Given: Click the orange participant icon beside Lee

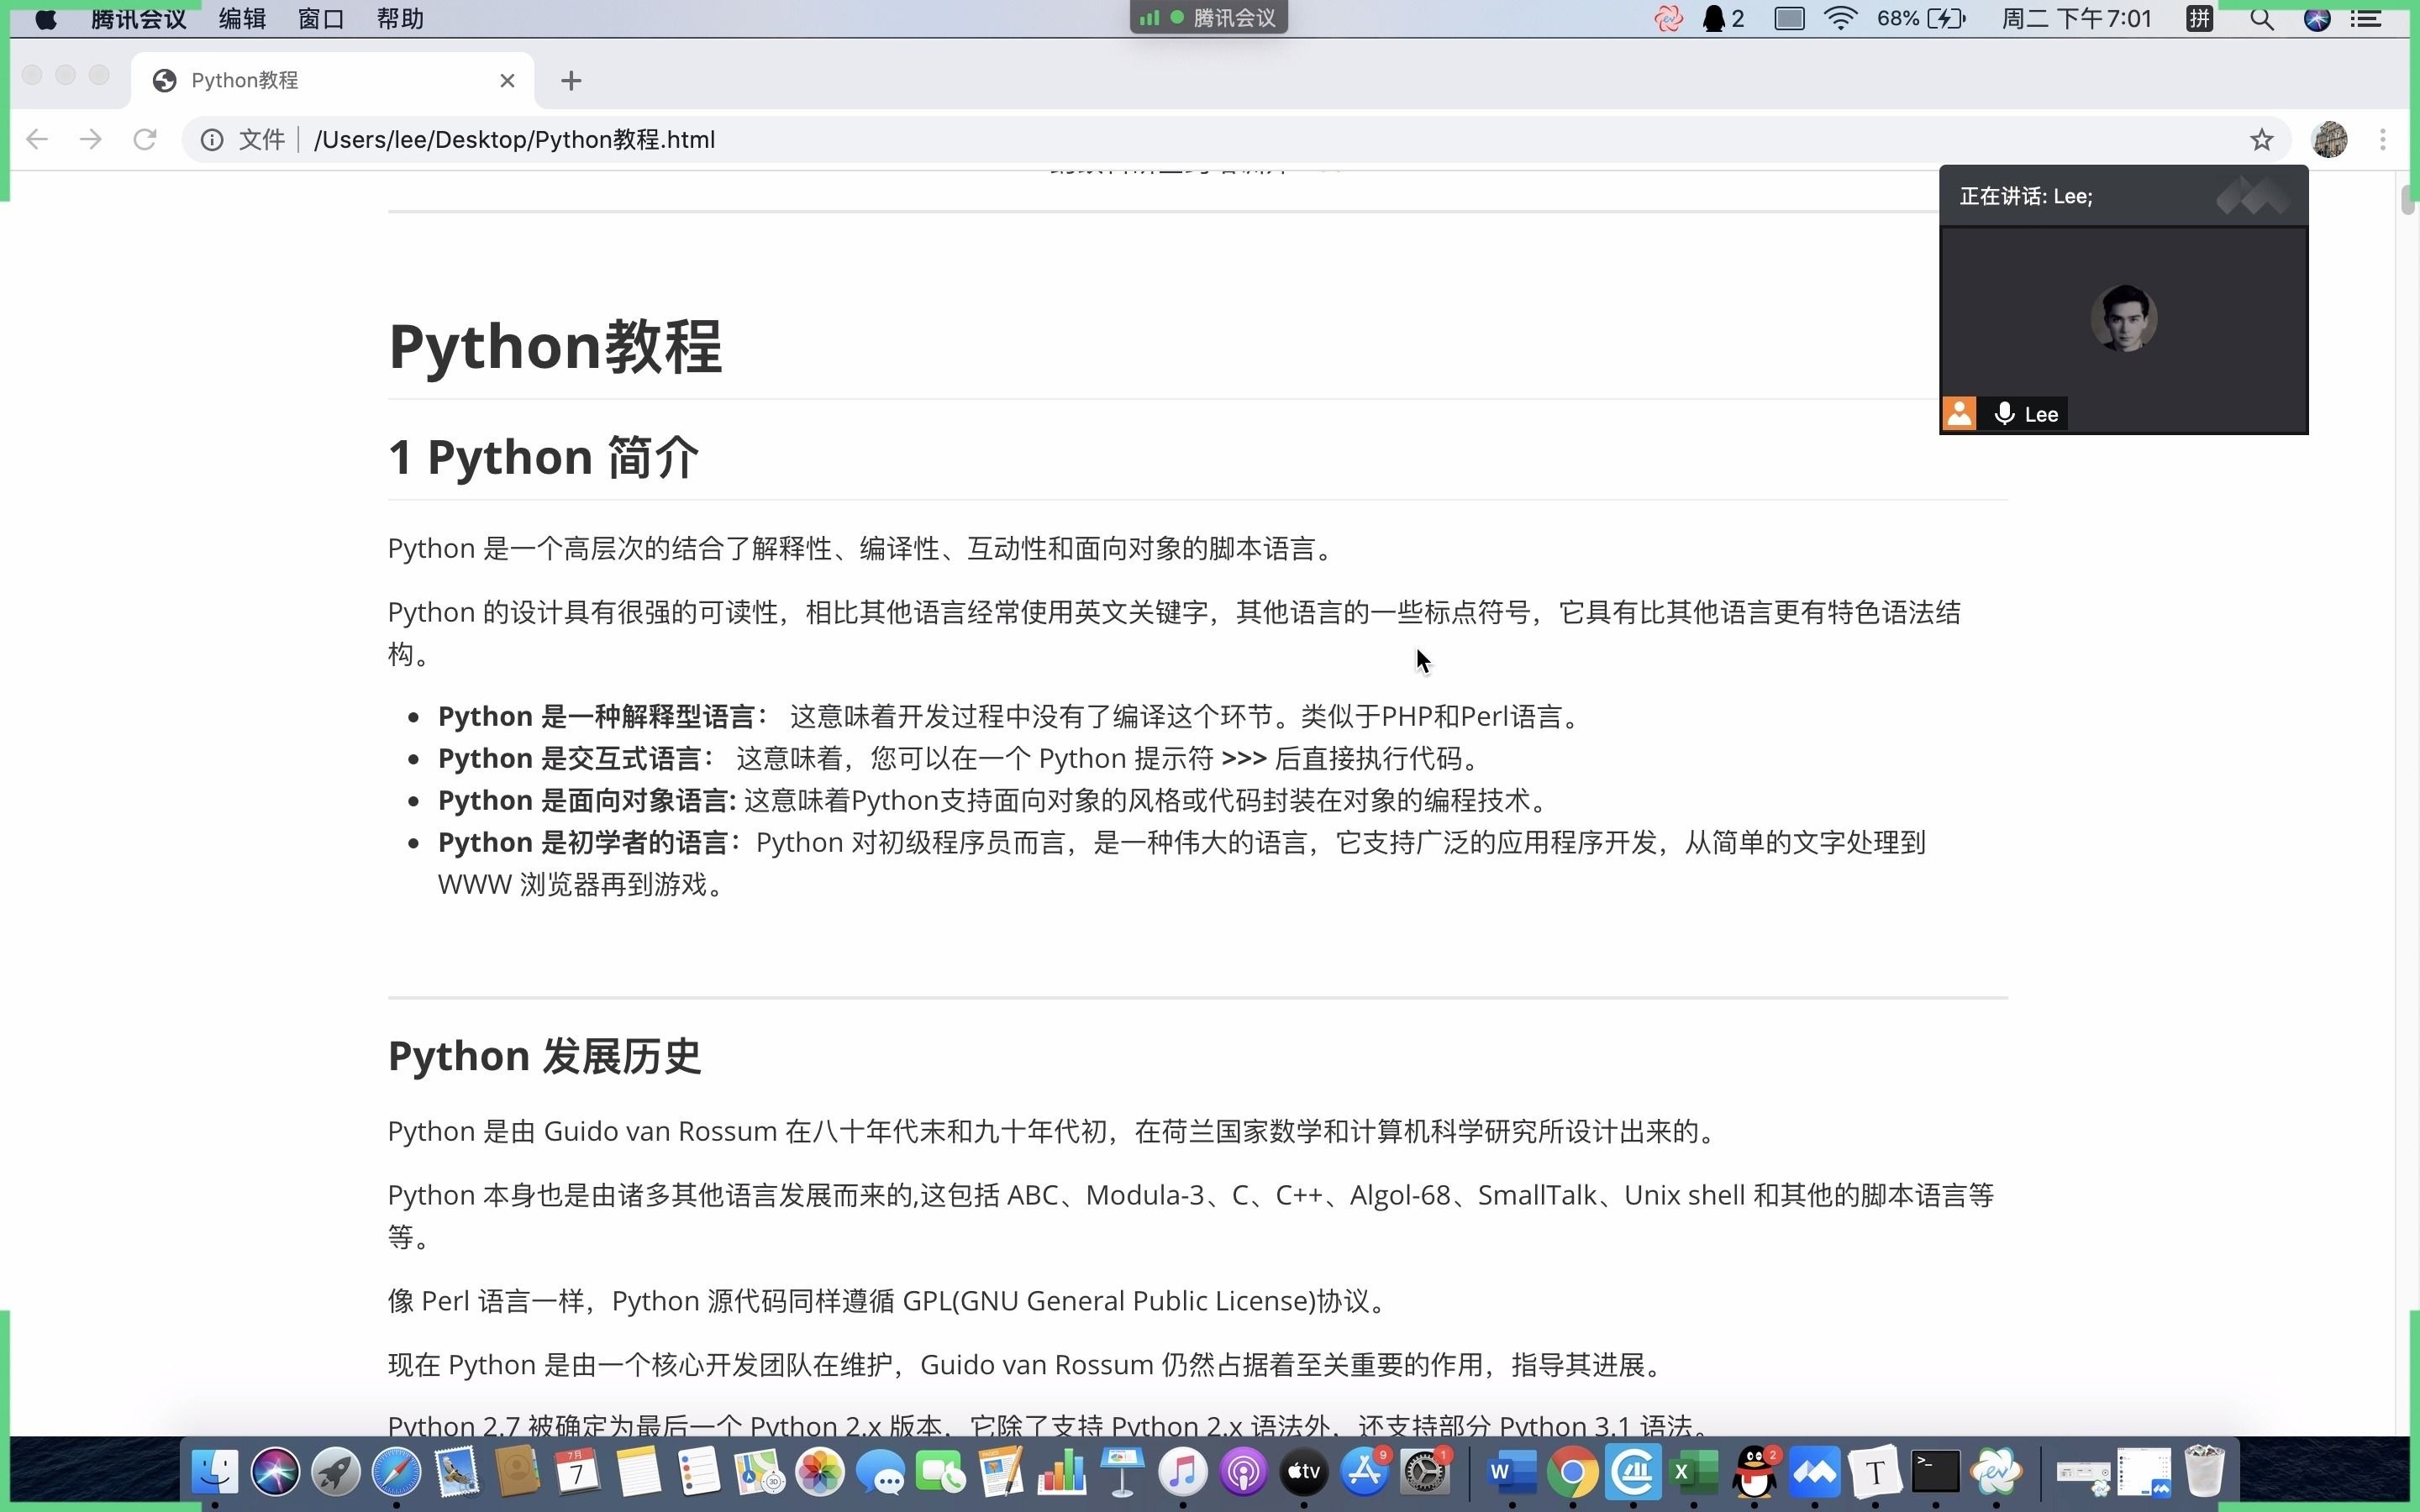Looking at the screenshot, I should [1959, 414].
